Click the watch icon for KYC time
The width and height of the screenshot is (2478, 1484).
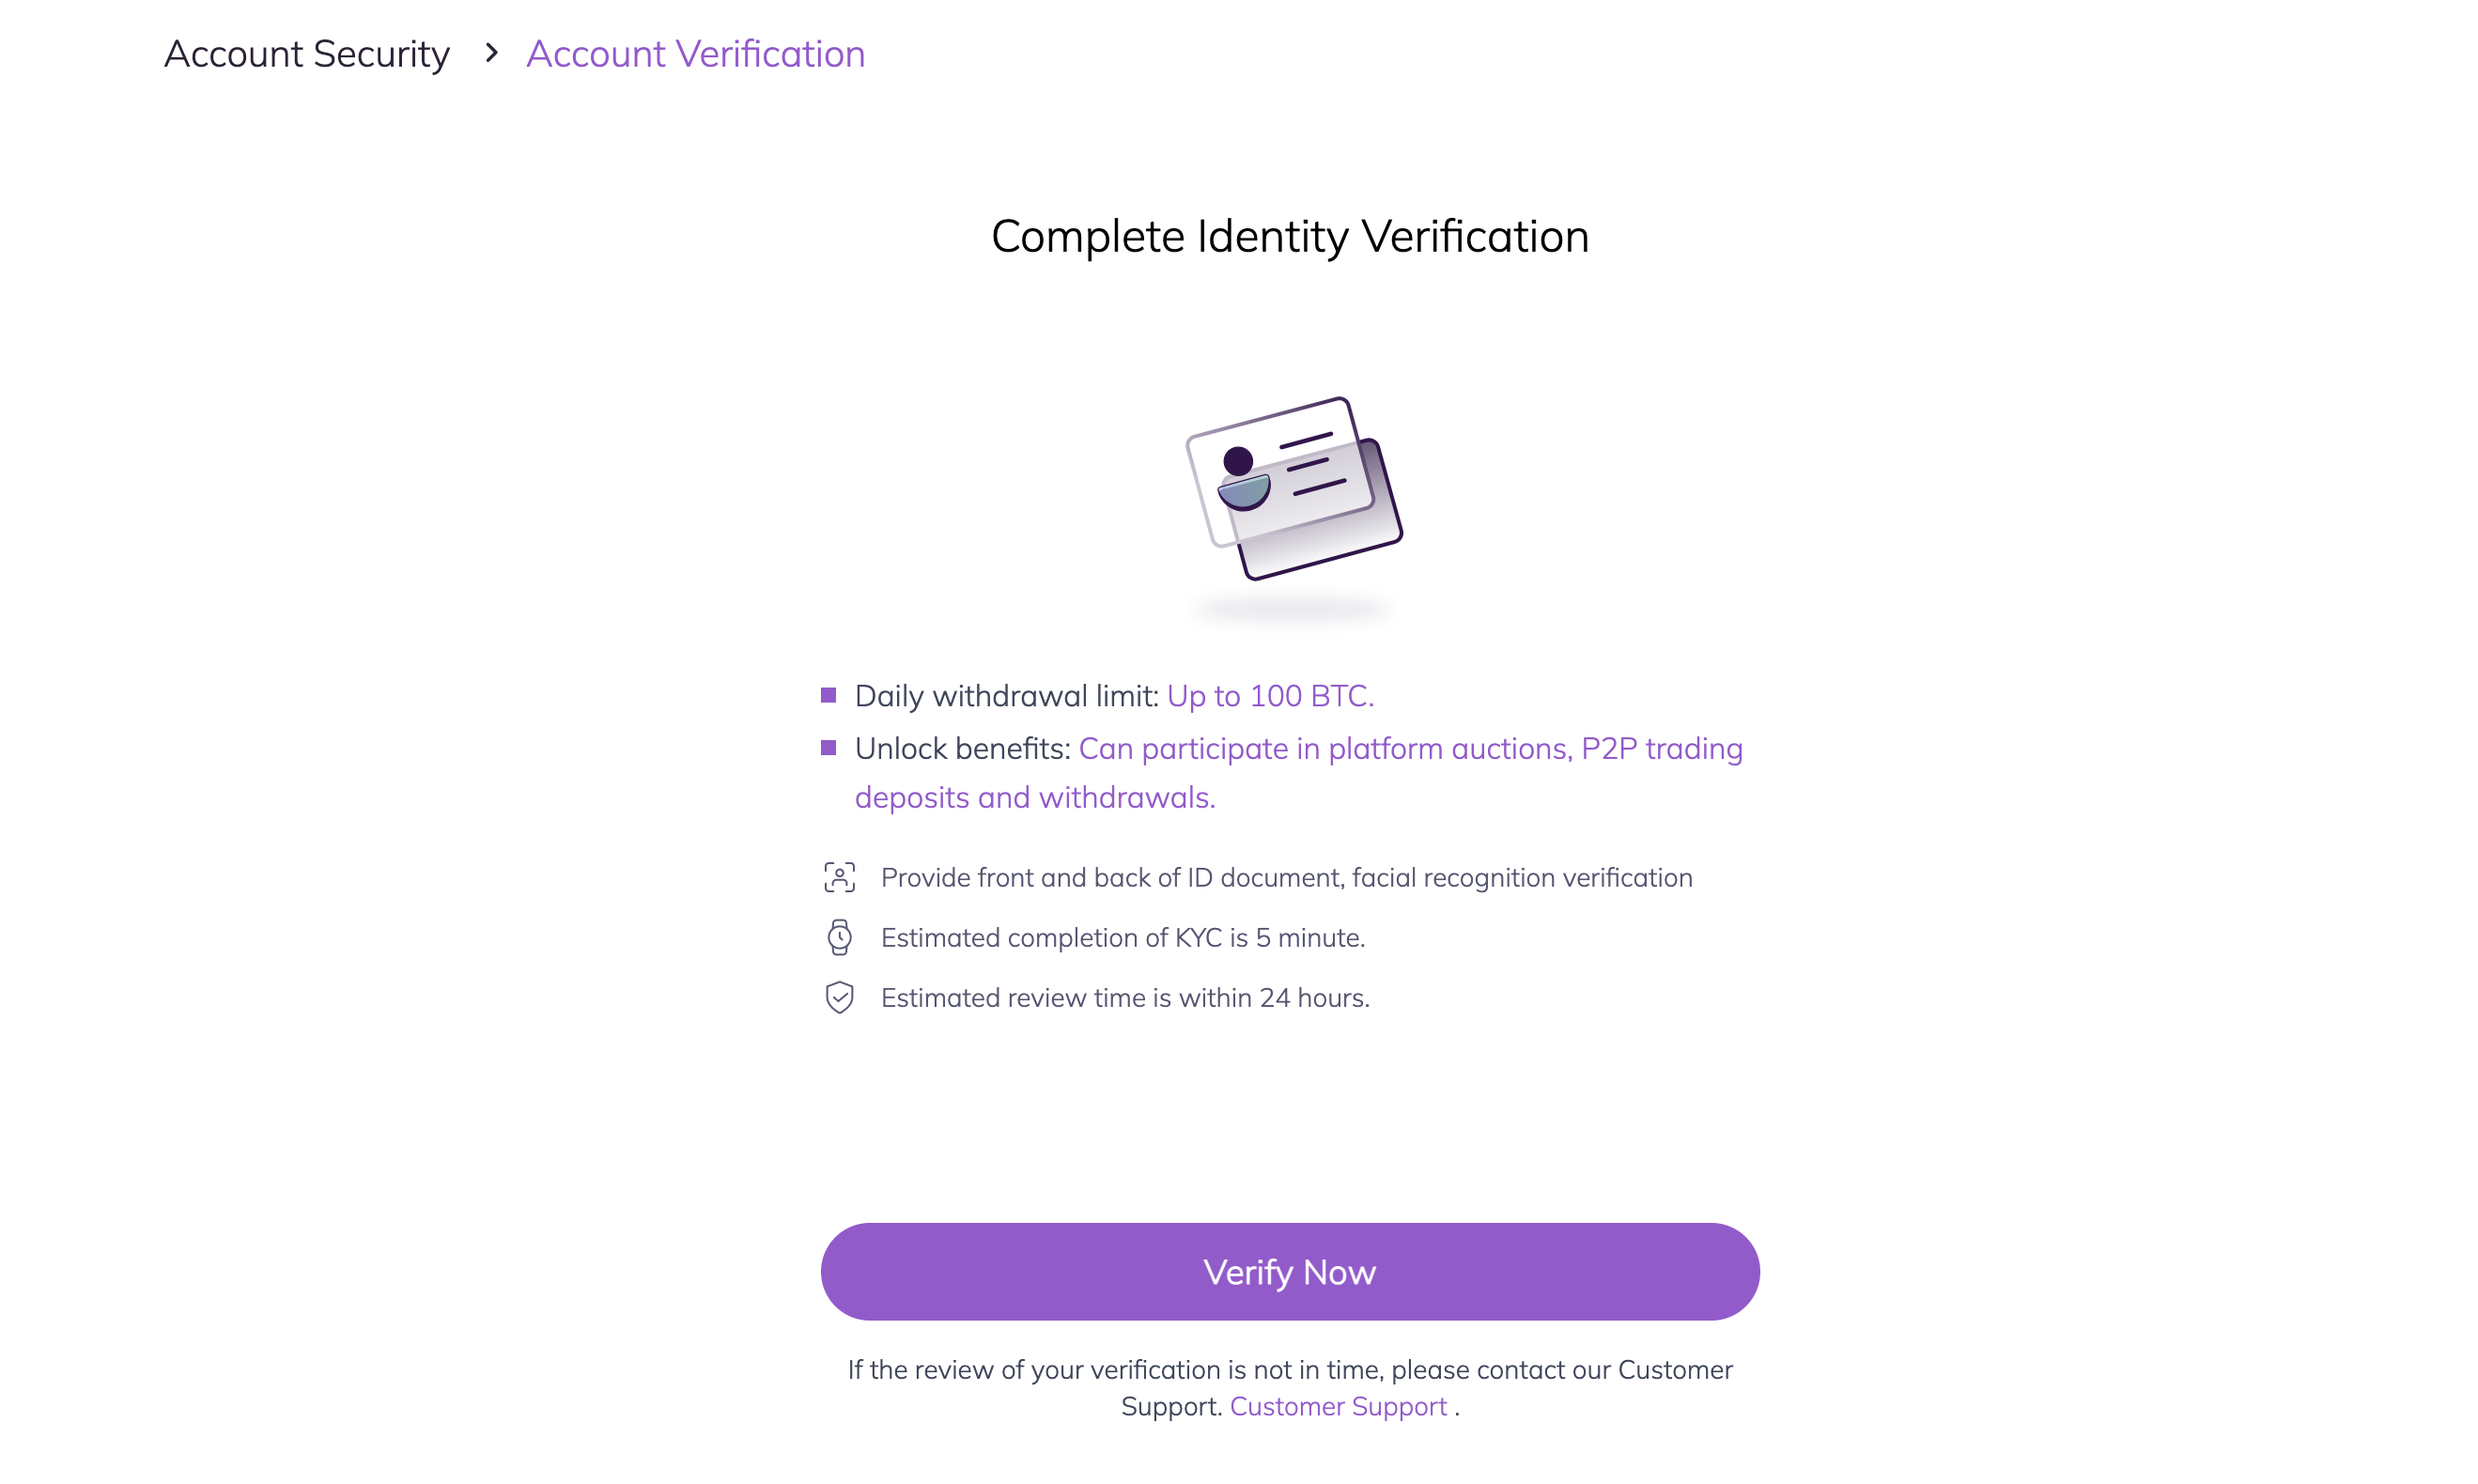(839, 937)
